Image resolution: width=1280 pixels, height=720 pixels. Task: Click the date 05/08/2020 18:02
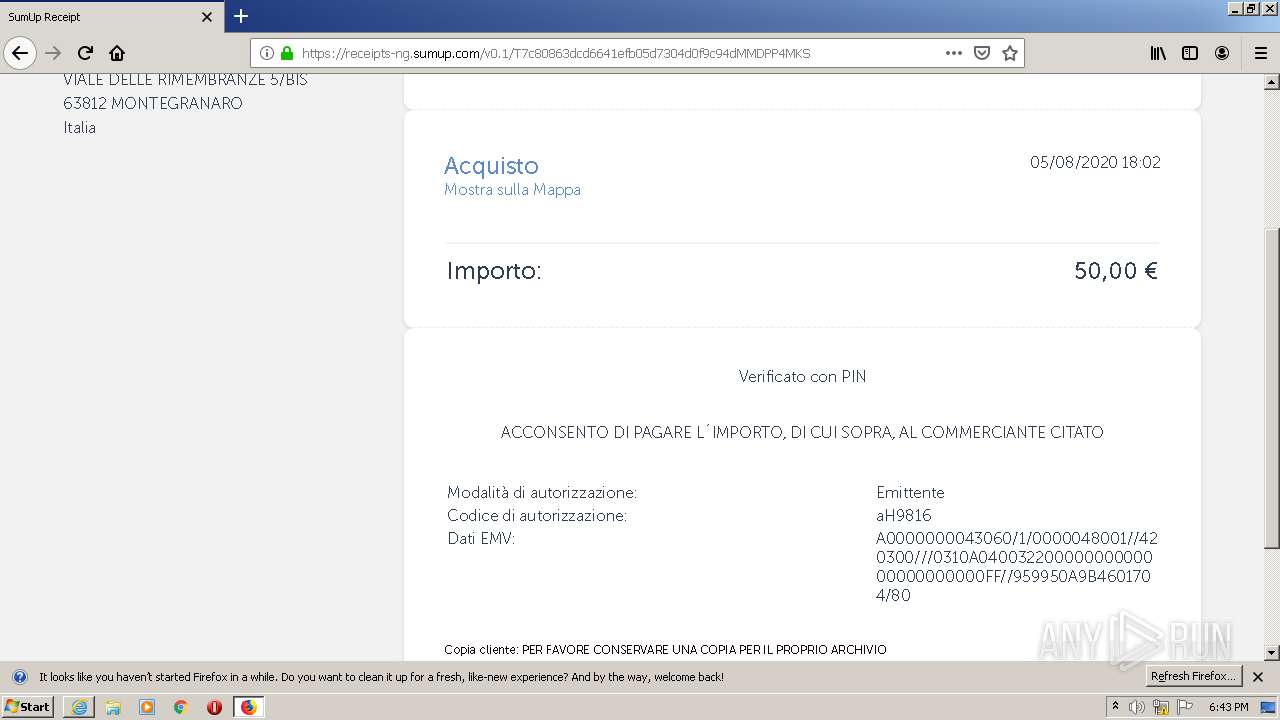click(1095, 162)
